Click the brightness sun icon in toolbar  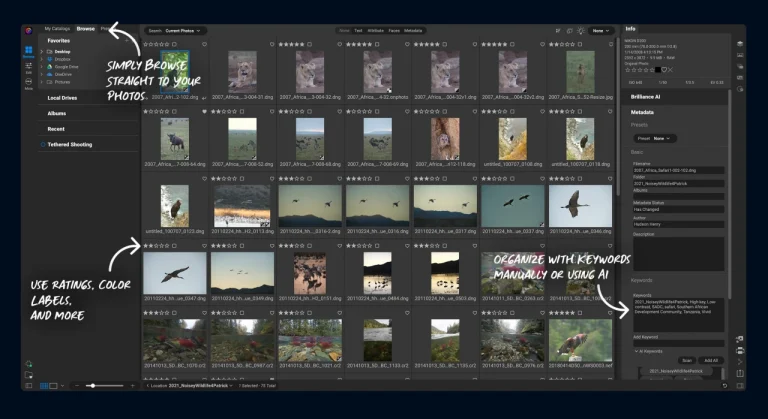[580, 30]
